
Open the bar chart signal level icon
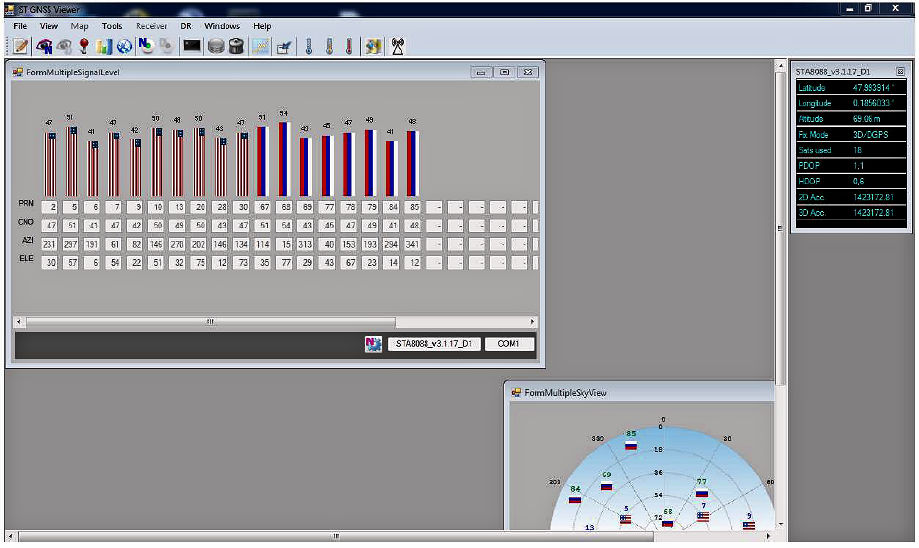point(104,46)
